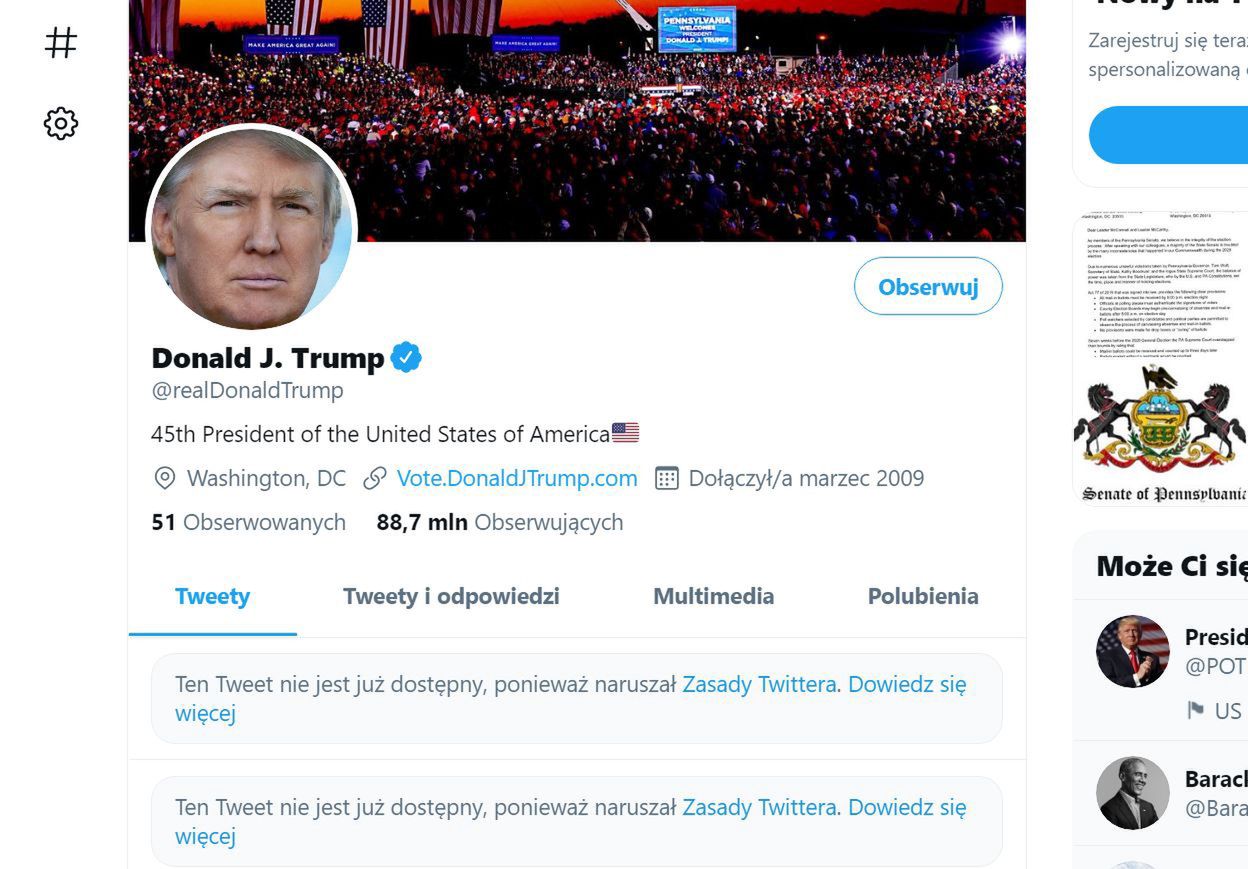This screenshot has height=869, width=1248.
Task: Click the link chain icon before Vote.DonaldJTrump.com
Action: click(x=374, y=478)
